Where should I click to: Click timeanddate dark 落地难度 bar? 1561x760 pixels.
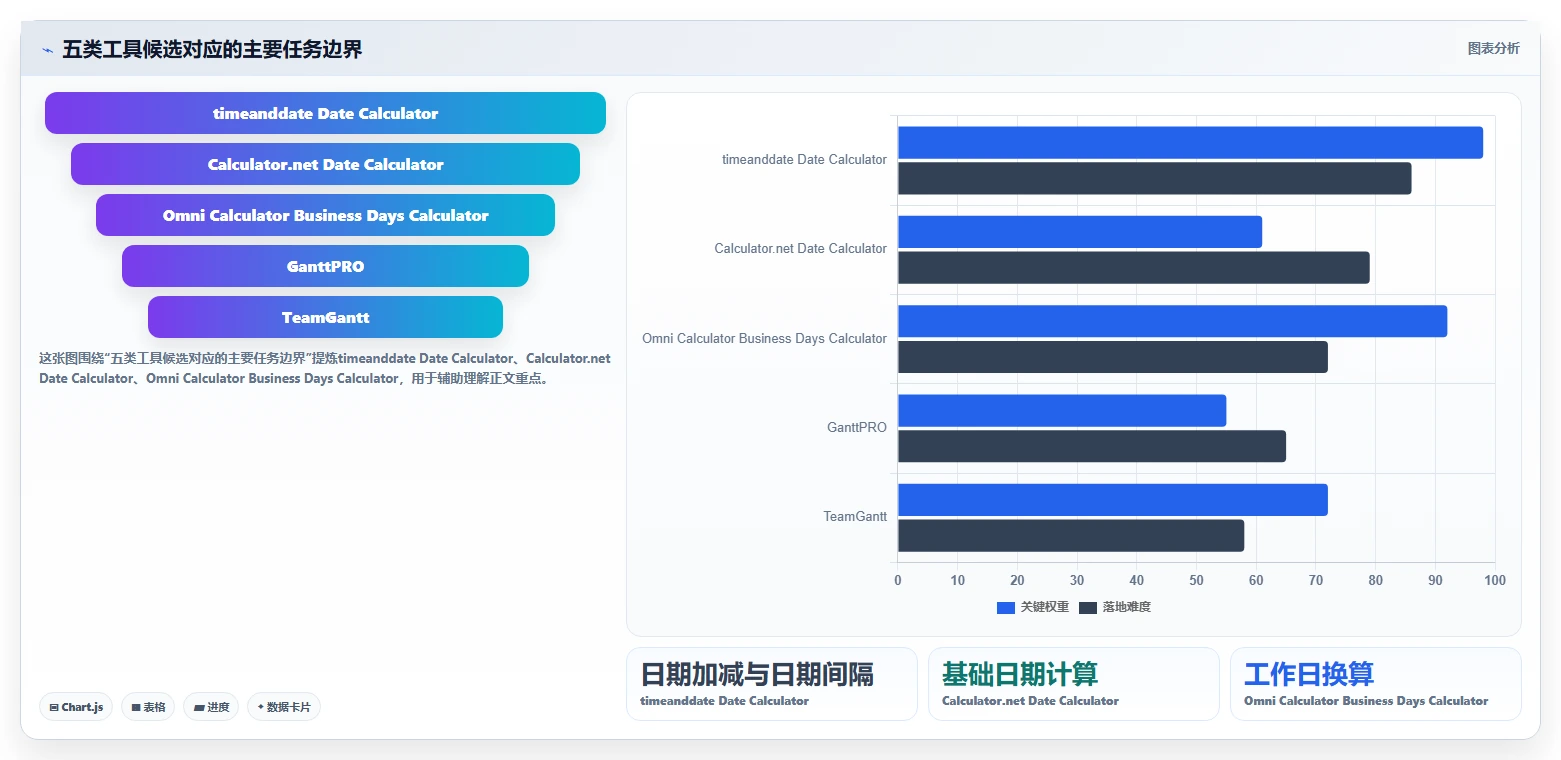tap(1154, 178)
